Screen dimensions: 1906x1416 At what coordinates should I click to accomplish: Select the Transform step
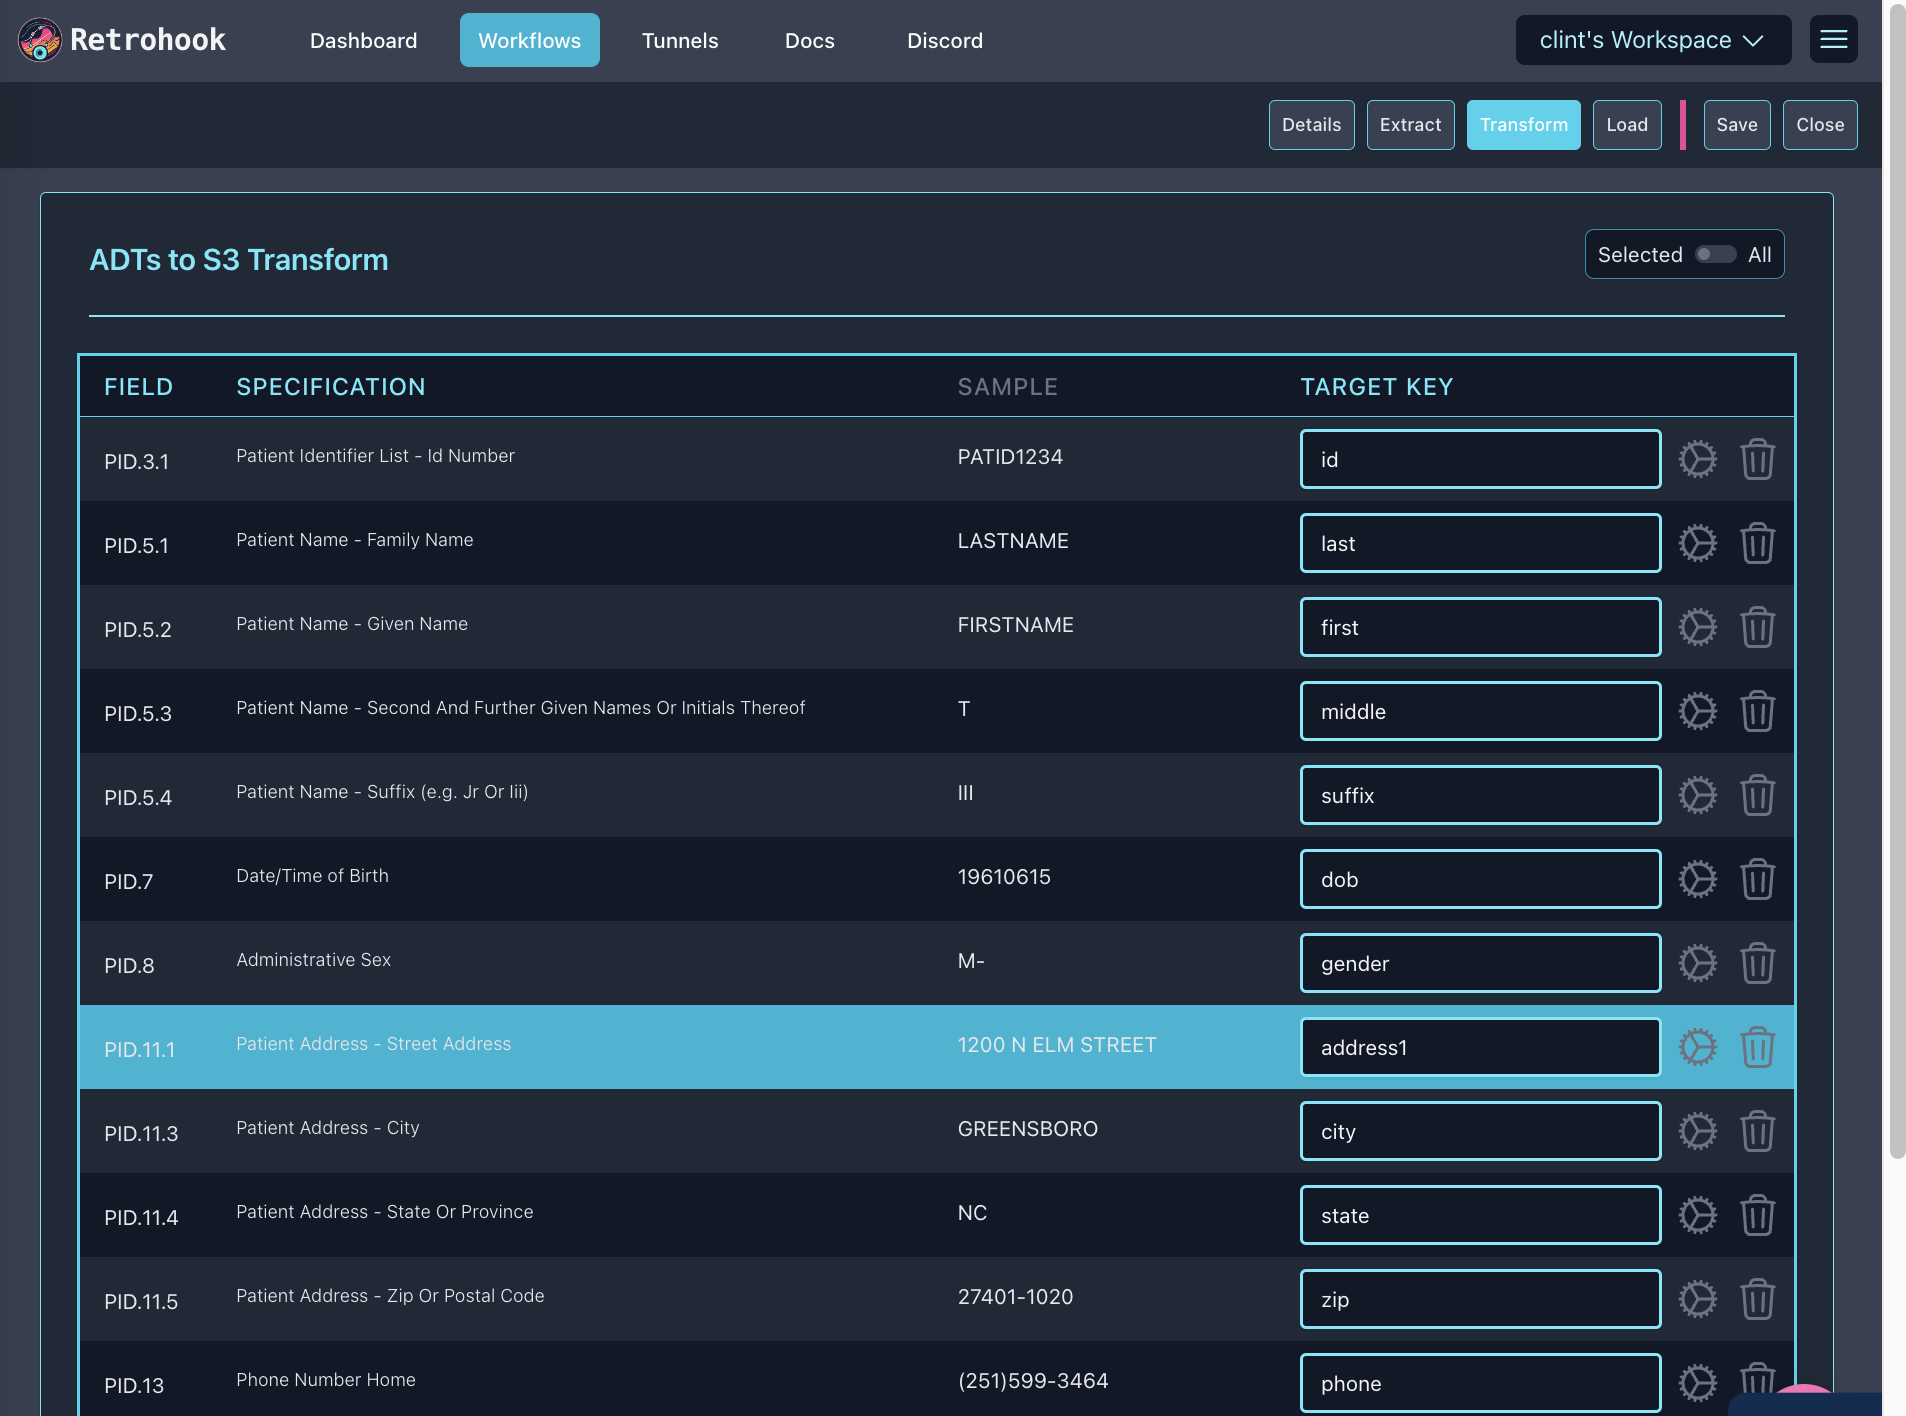(x=1523, y=125)
